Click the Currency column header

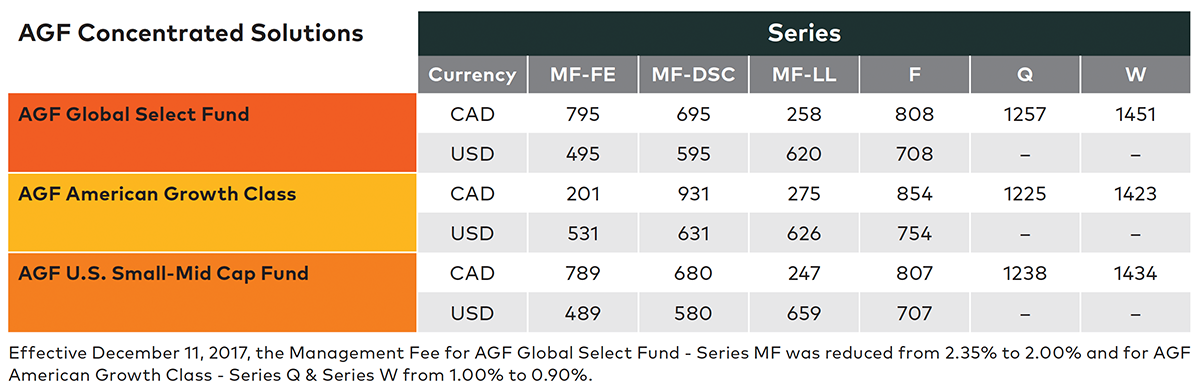(x=472, y=74)
